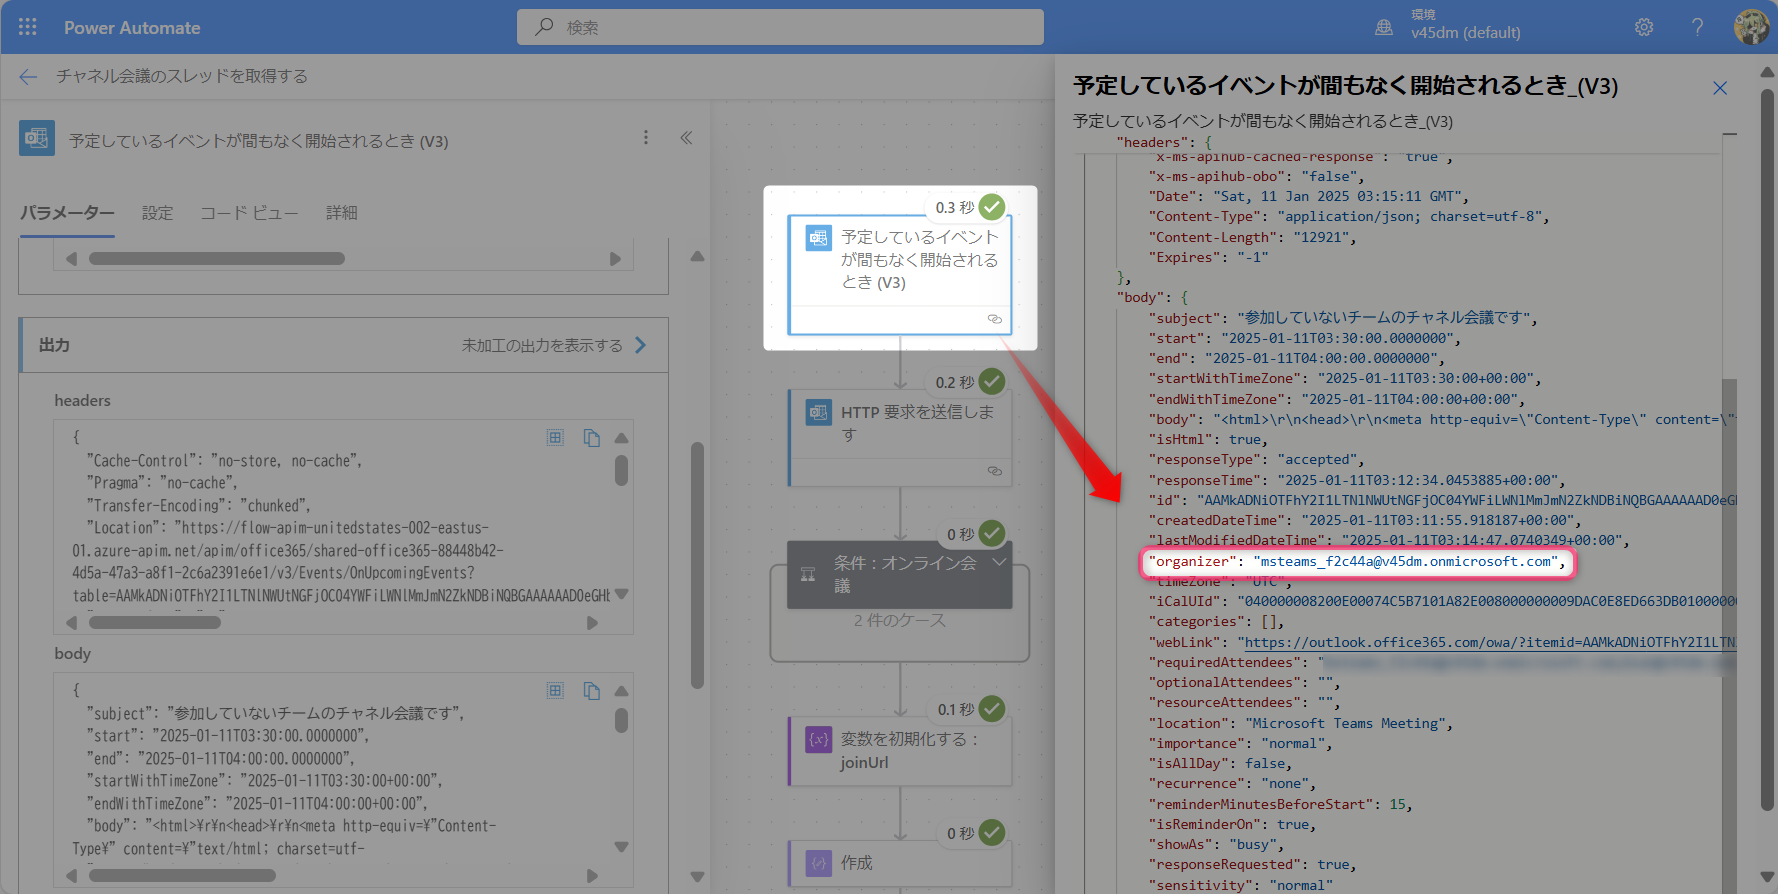Click the "subject" line in raw output
Viewport: 1778px width, 894px height.
pos(1343,318)
